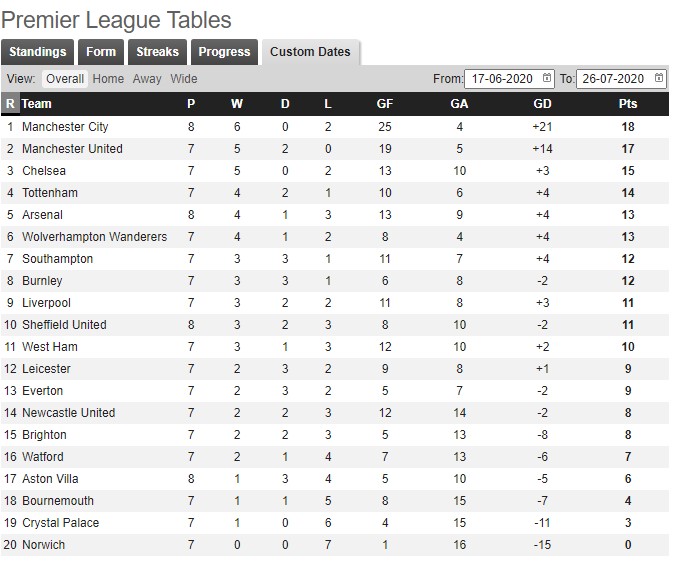The width and height of the screenshot is (675, 578).
Task: Select the Overall view option
Action: pos(65,79)
